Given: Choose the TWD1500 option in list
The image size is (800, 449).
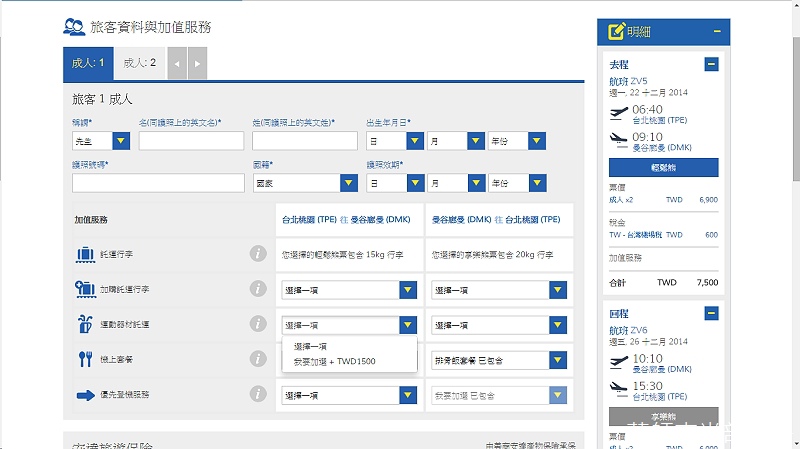Looking at the screenshot, I should click(x=349, y=361).
